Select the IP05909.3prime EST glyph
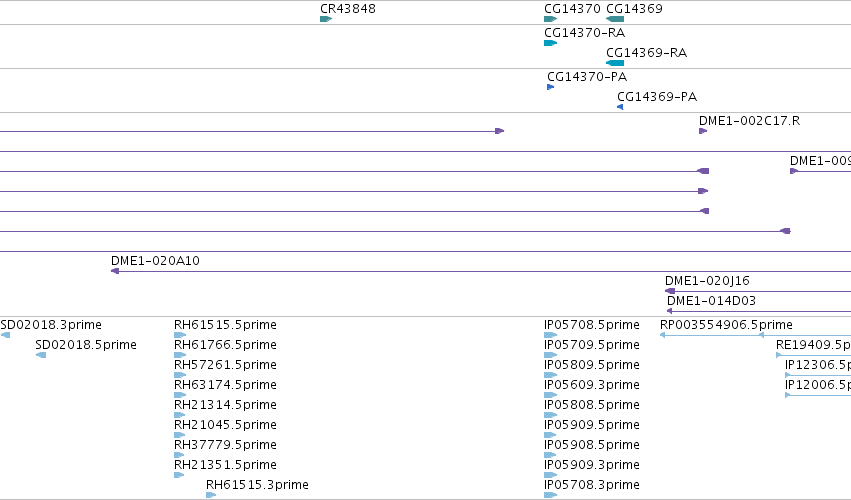 pos(551,475)
